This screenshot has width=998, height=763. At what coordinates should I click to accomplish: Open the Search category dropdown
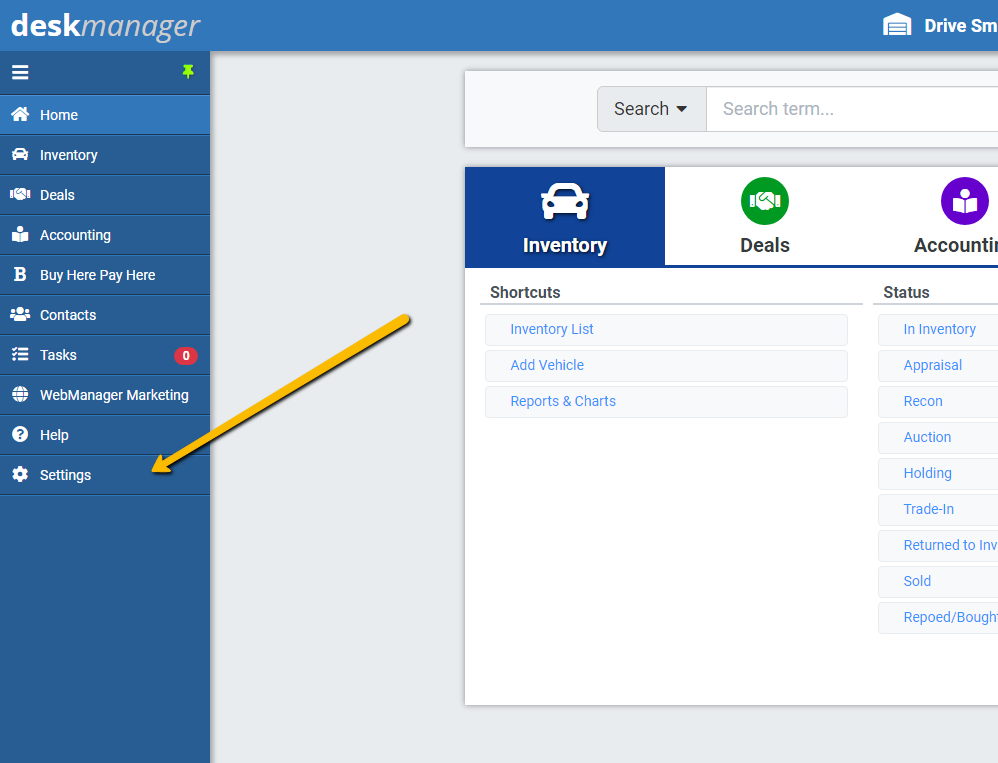click(651, 108)
